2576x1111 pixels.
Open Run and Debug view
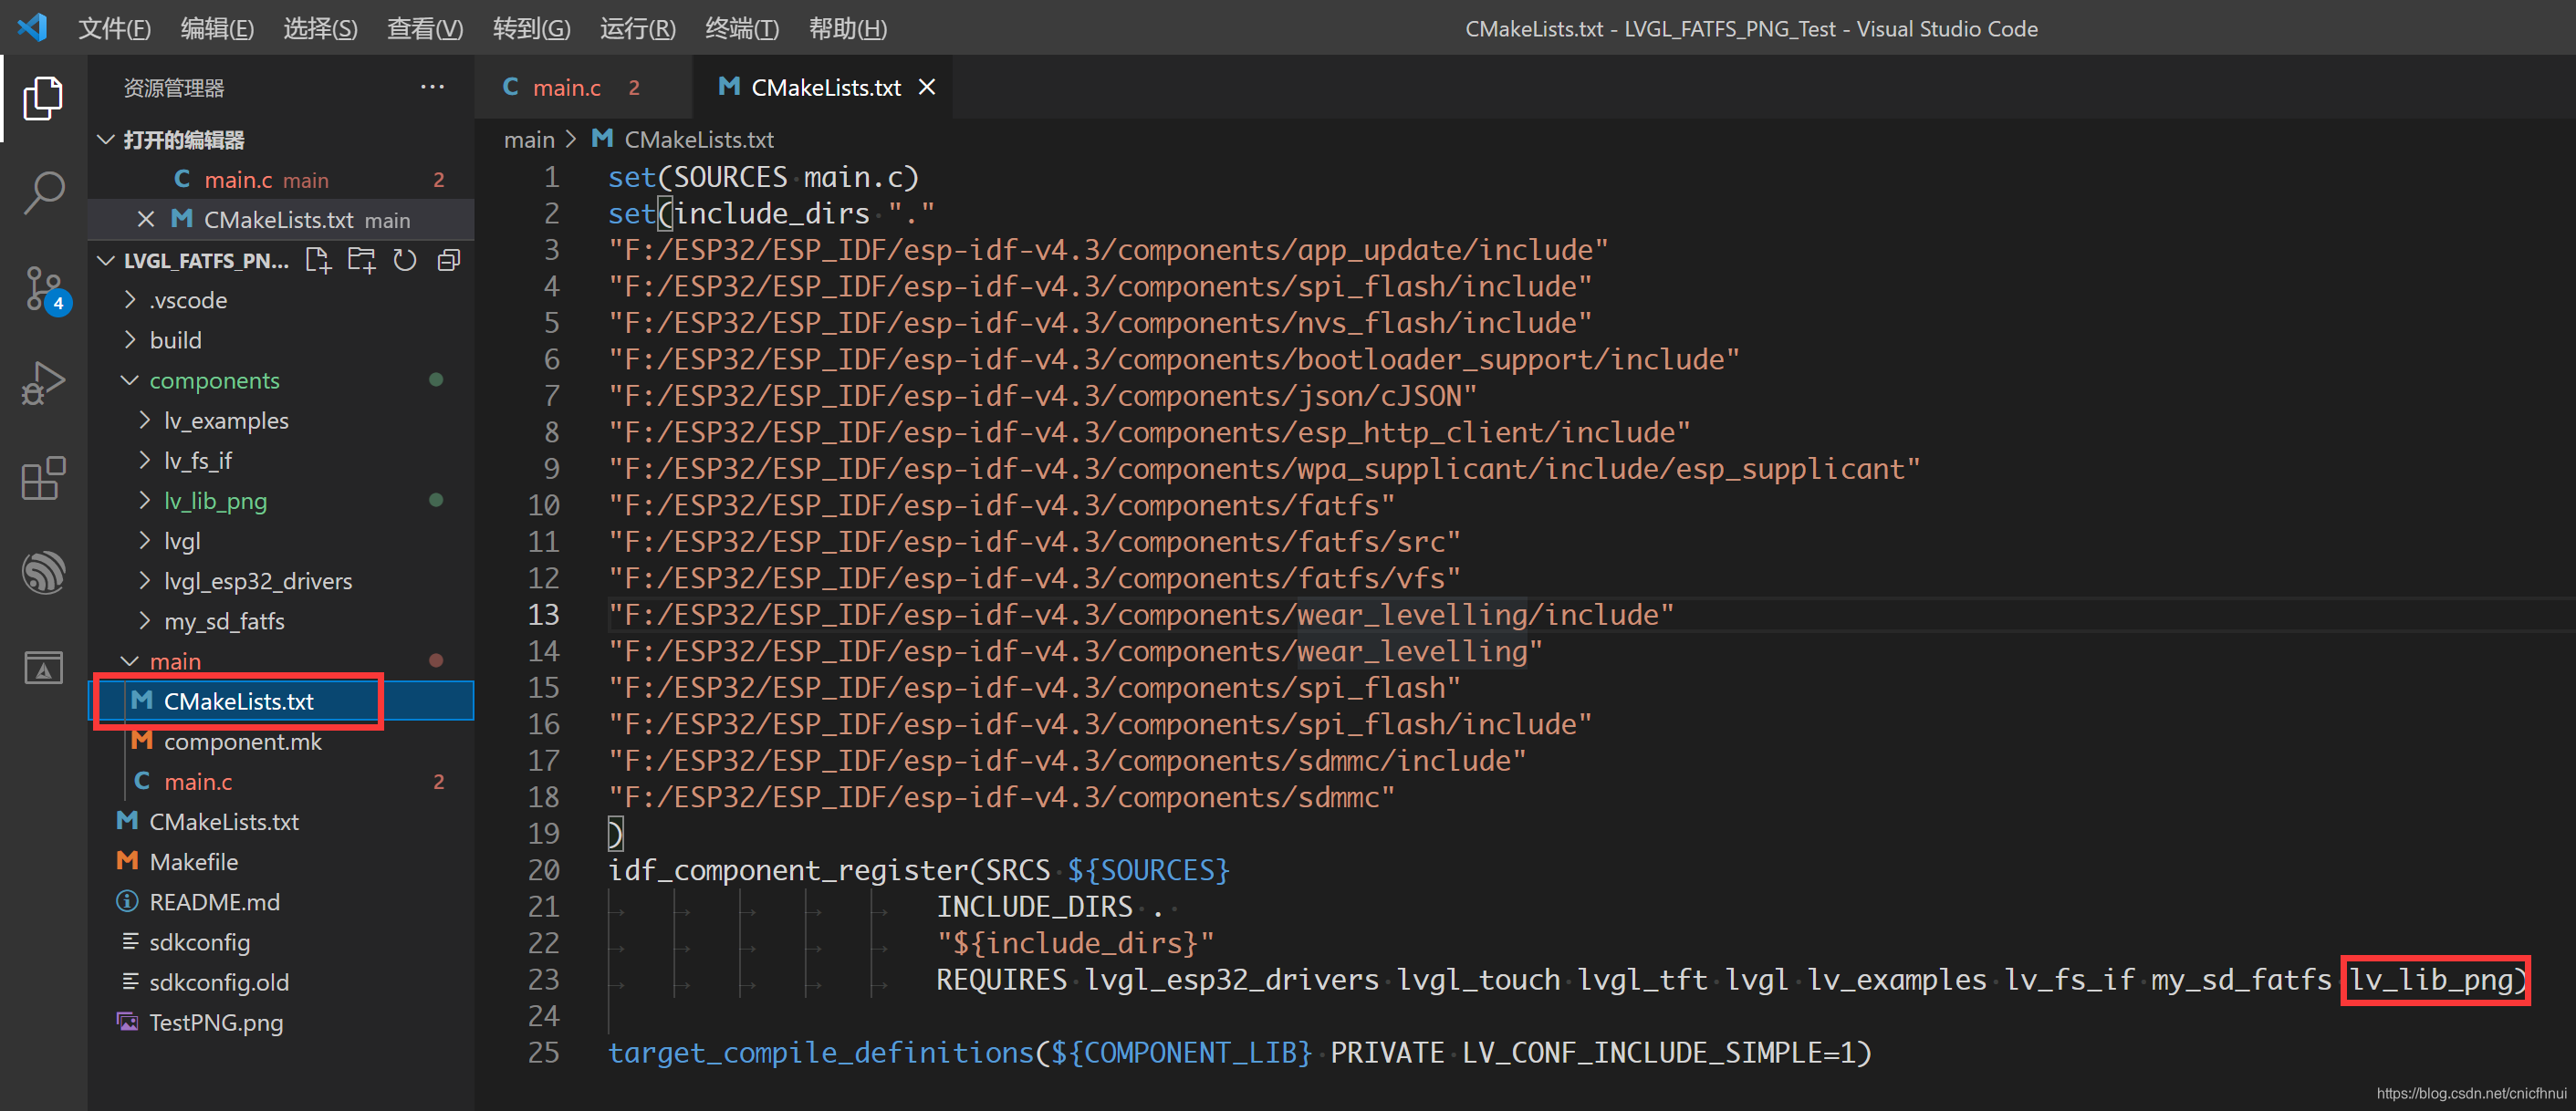[x=43, y=382]
